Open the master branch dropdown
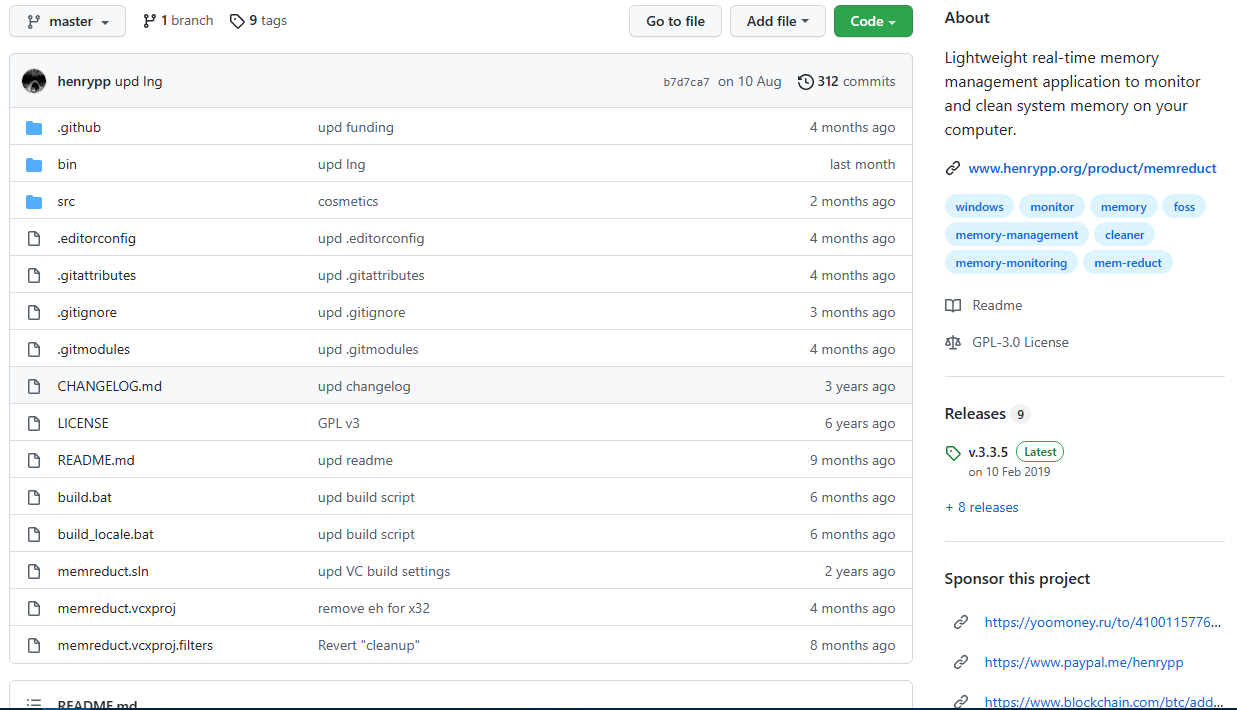Screen dimensions: 1237x710 68,21
